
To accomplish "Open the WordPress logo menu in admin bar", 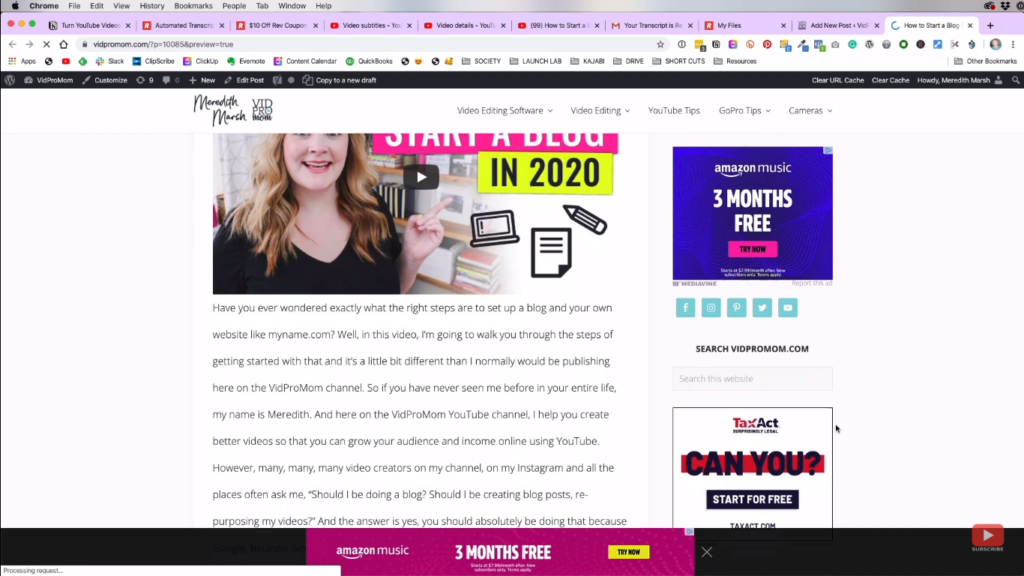I will 10,80.
